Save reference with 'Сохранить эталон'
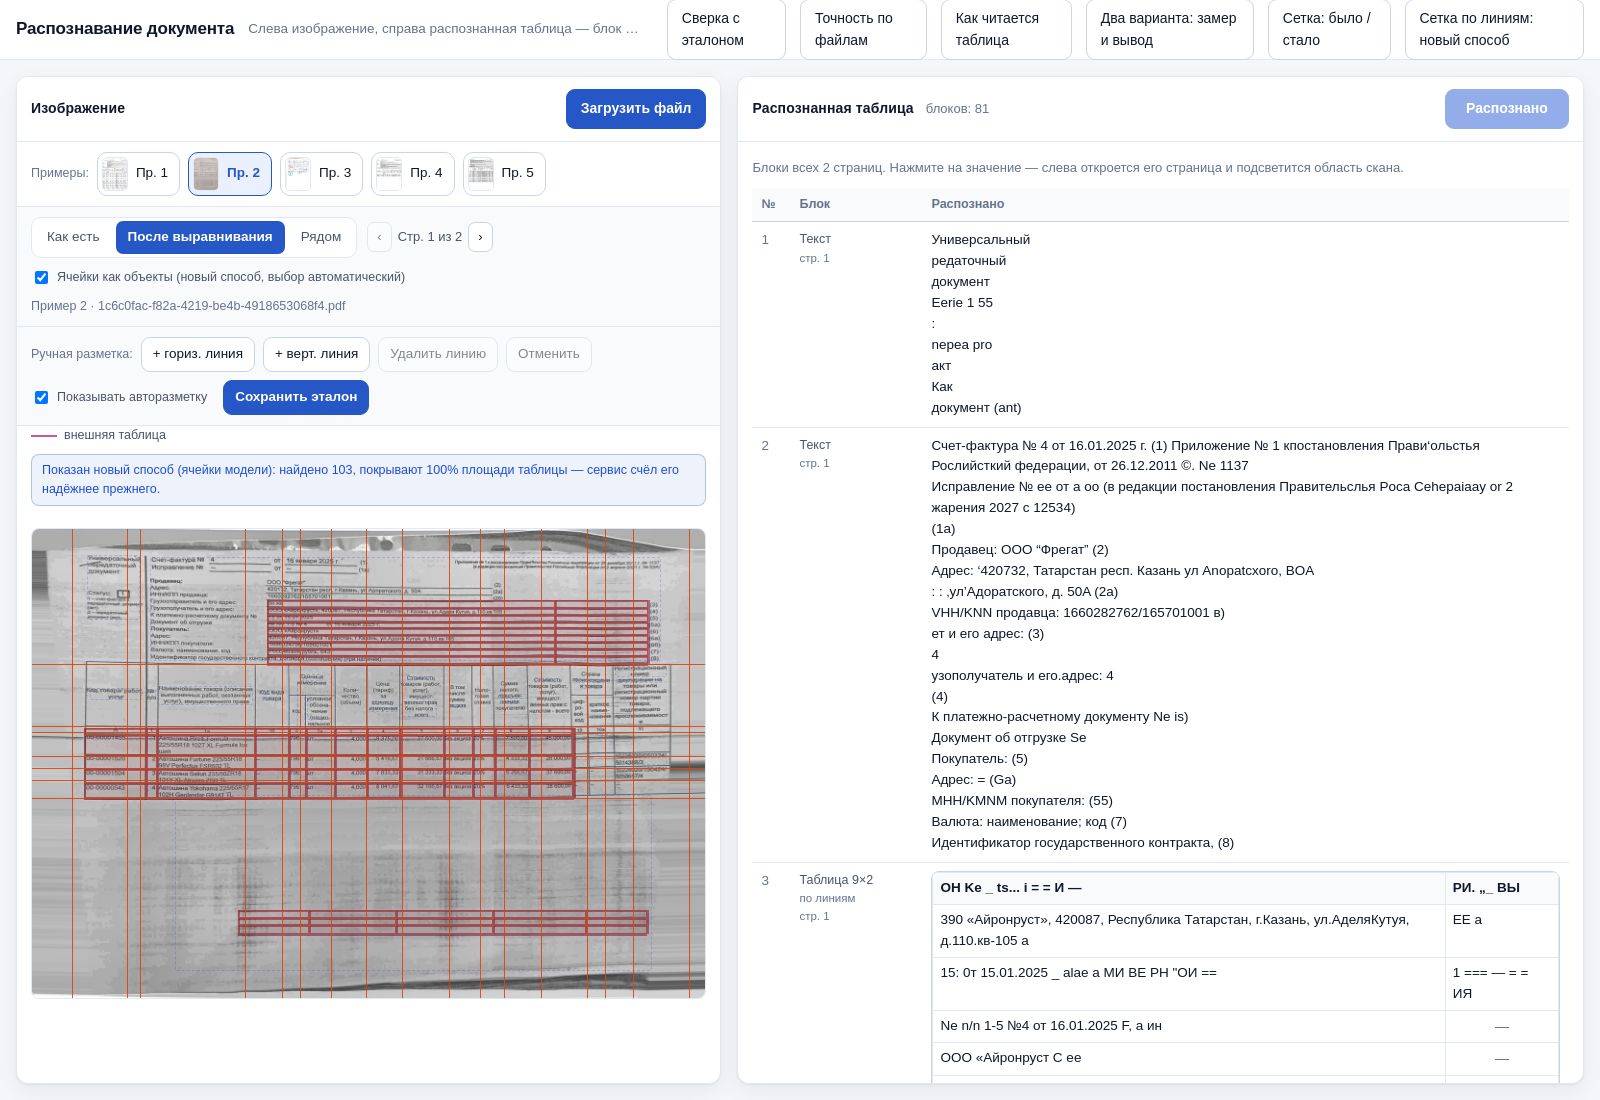 296,398
